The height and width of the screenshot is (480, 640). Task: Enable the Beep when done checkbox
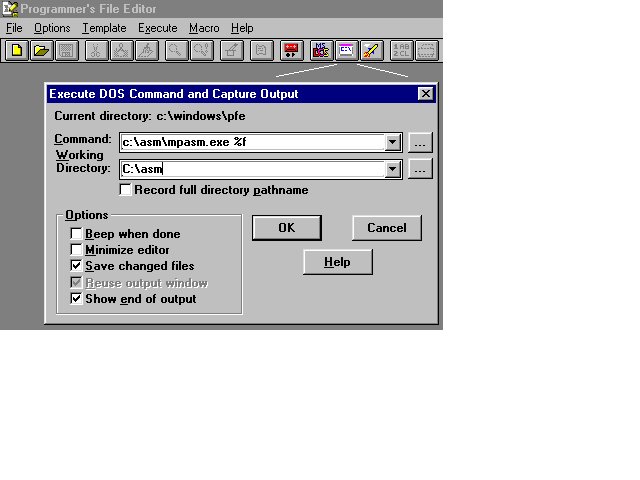pyautogui.click(x=77, y=234)
